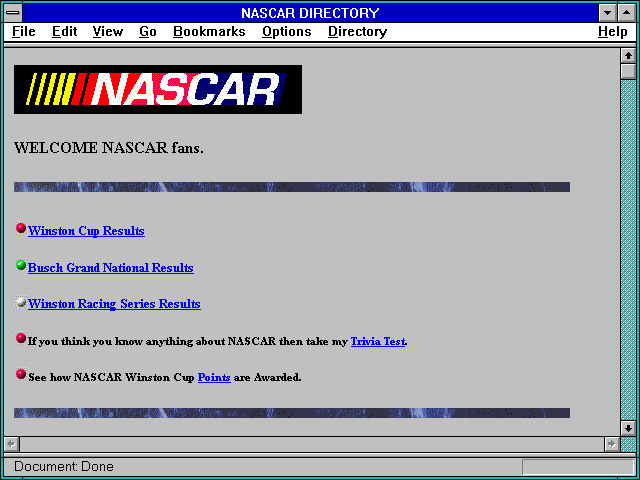Image resolution: width=640 pixels, height=480 pixels.
Task: Click the horizontal scrollbar right arrow
Action: tap(612, 444)
